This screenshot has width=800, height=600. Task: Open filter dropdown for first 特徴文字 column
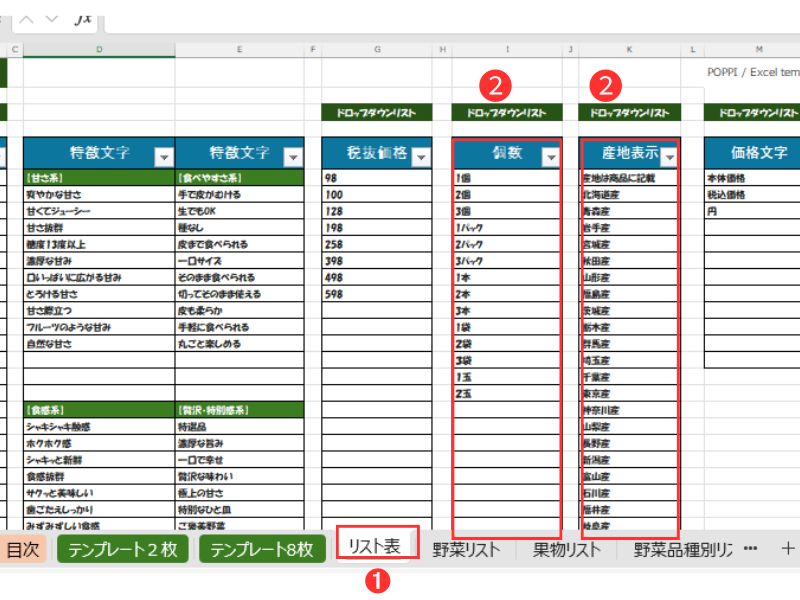(163, 157)
